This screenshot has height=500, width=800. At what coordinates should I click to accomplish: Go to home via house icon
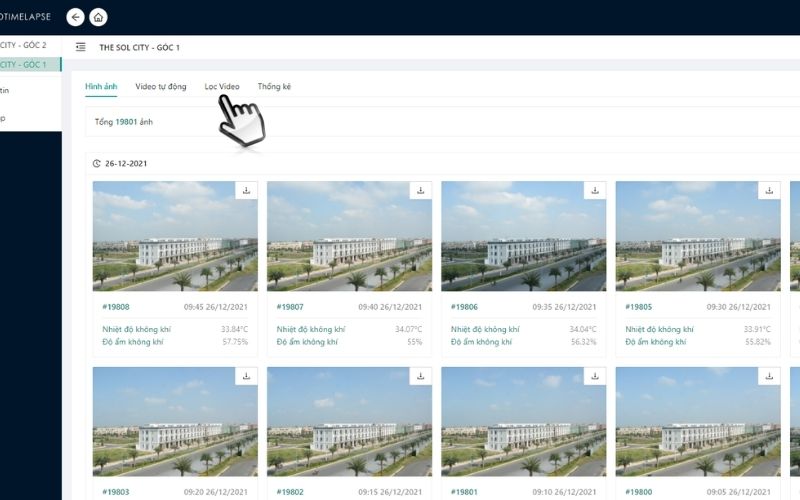point(98,17)
